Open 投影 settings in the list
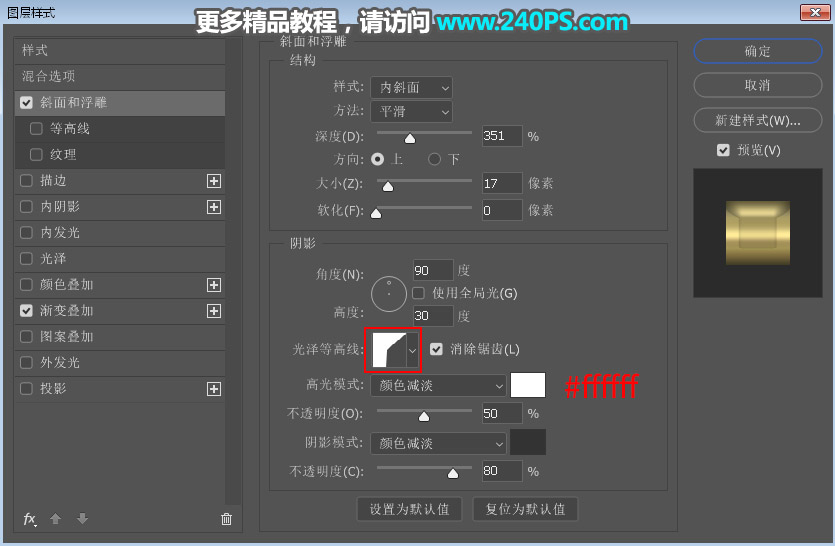Viewport: 835px width, 546px height. (120, 389)
